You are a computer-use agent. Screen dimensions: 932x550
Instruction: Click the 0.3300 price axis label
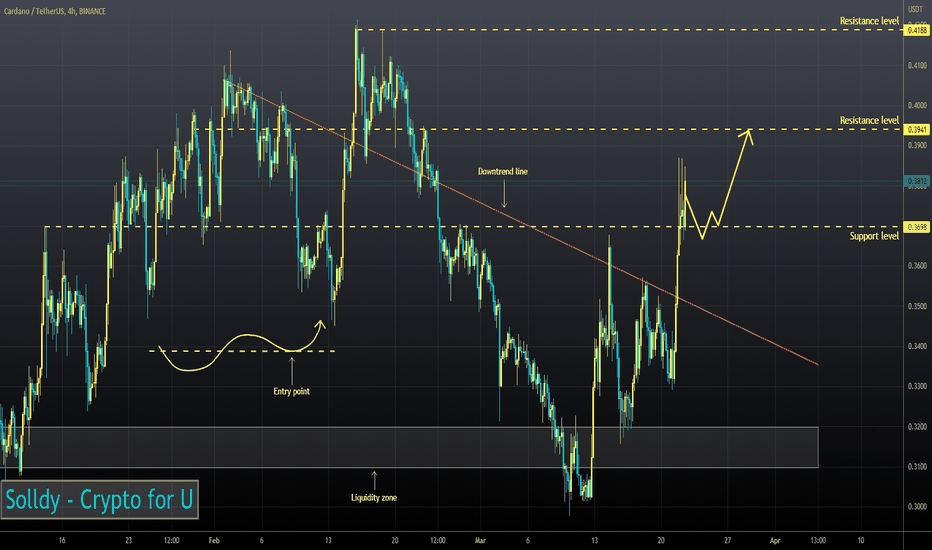point(917,386)
